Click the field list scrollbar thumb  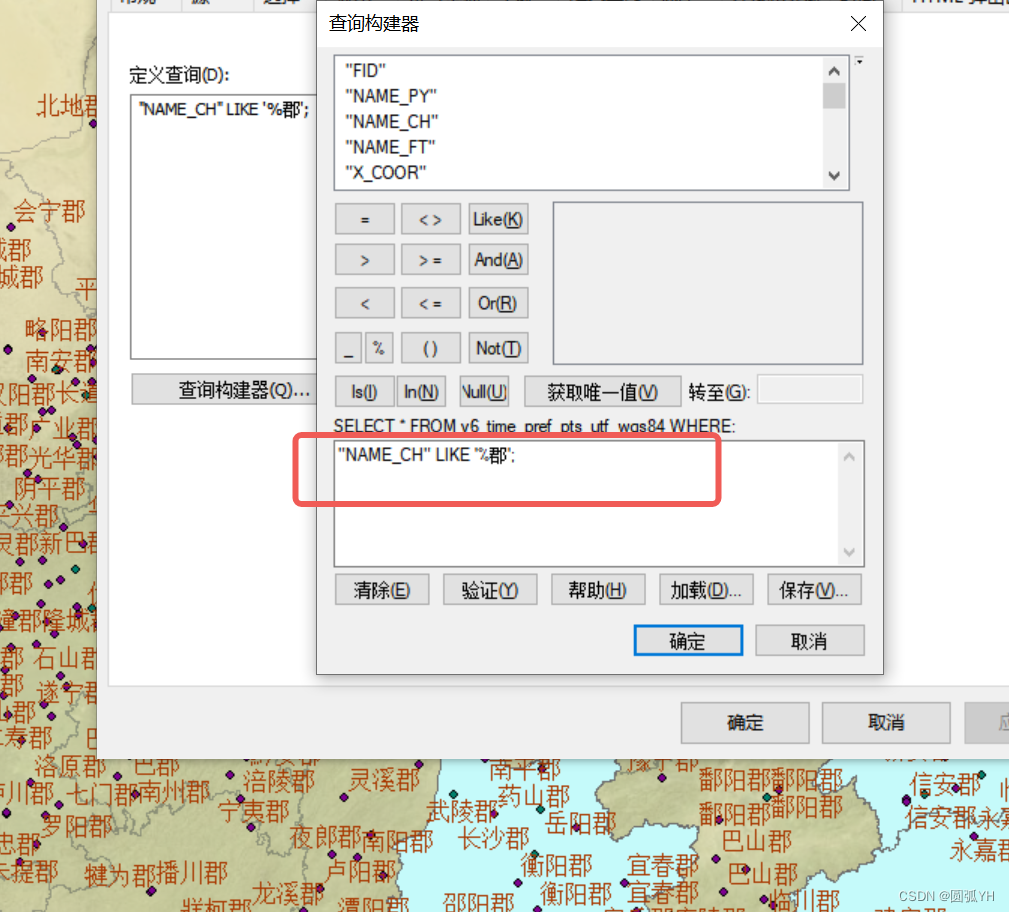point(835,97)
